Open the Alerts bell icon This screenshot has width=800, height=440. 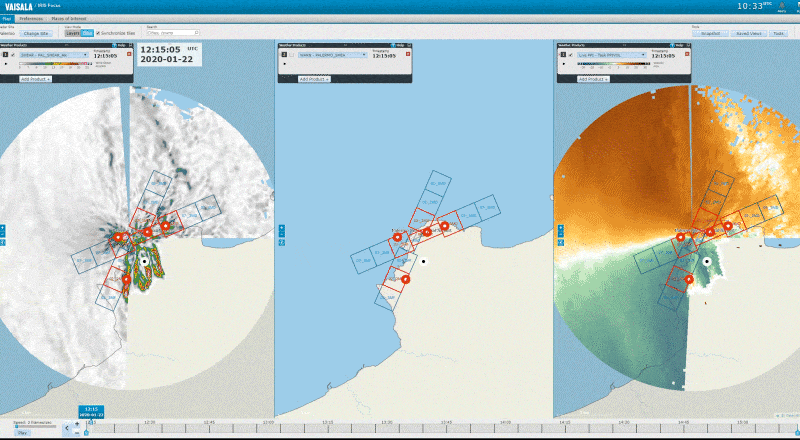coord(781,7)
